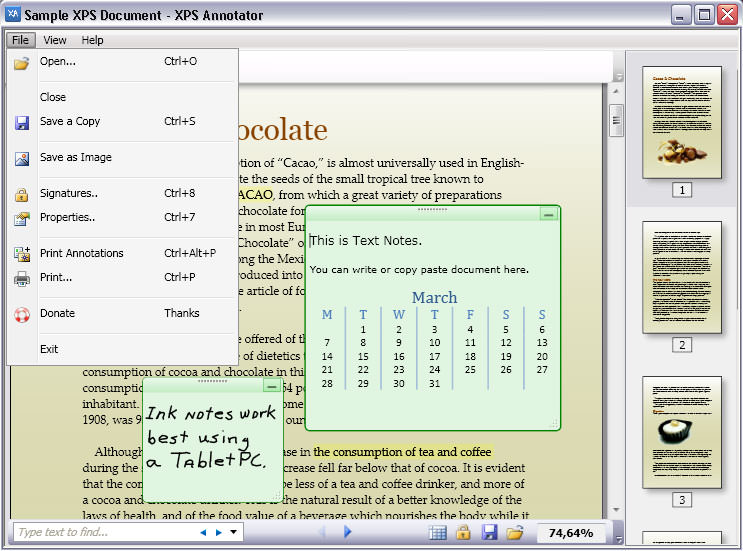
Task: Click the scroll down arrow of document
Action: (616, 510)
